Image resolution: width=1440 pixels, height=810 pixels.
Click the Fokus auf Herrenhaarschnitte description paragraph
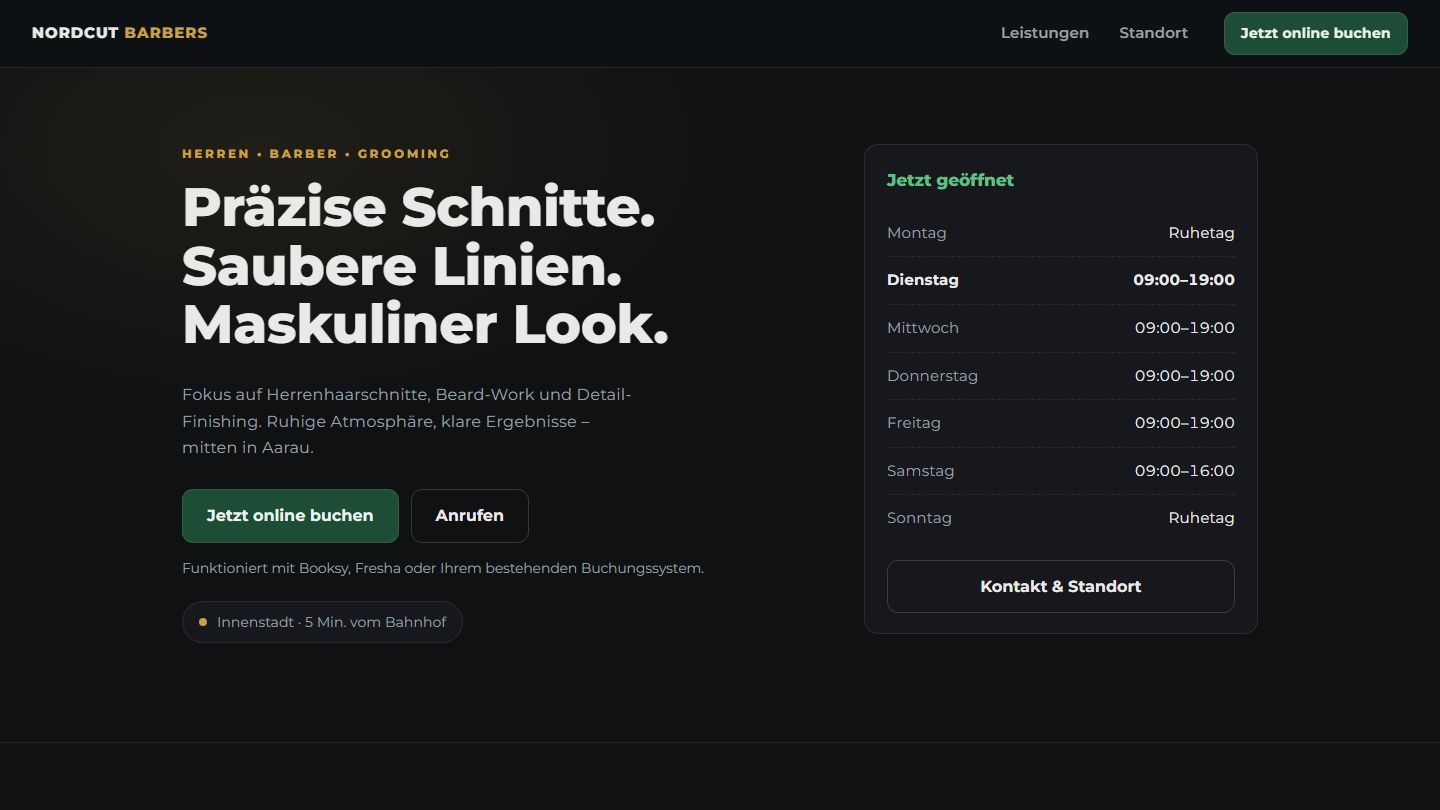tap(407, 421)
